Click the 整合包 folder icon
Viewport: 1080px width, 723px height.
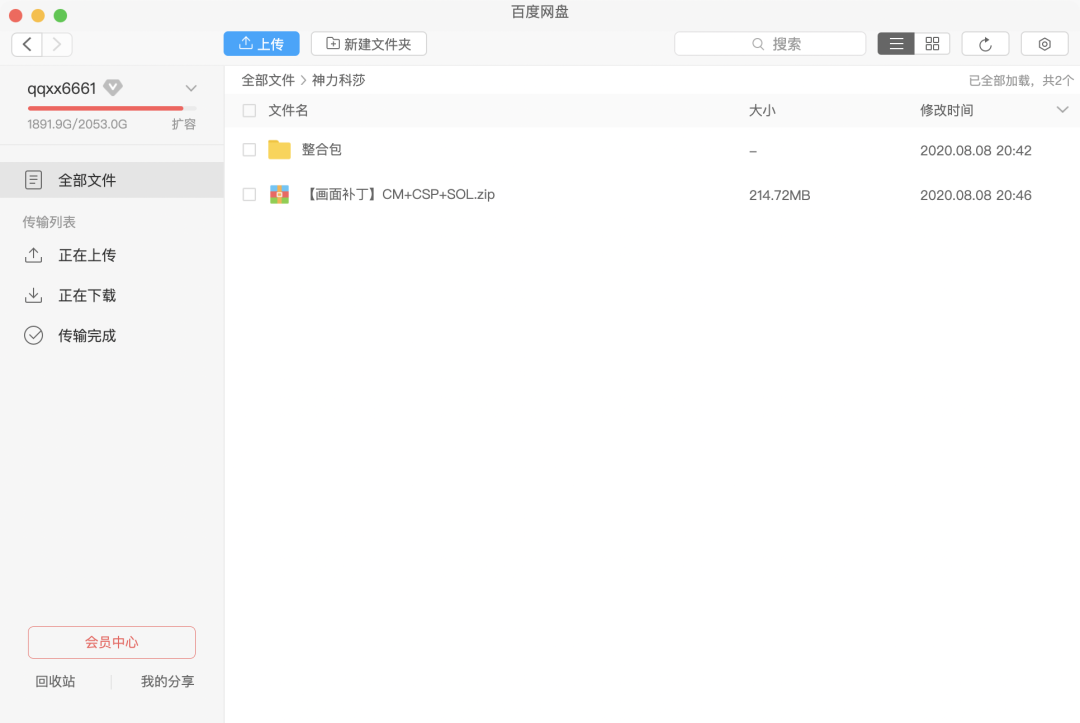pos(279,149)
